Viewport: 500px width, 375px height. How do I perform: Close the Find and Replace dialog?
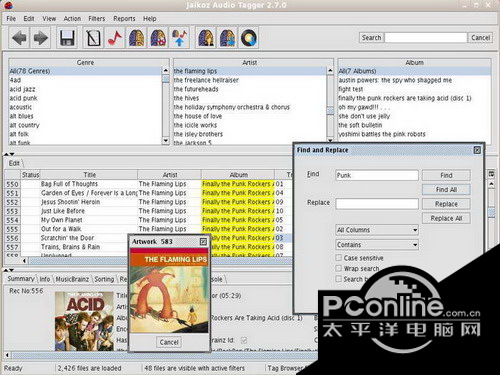click(x=477, y=150)
